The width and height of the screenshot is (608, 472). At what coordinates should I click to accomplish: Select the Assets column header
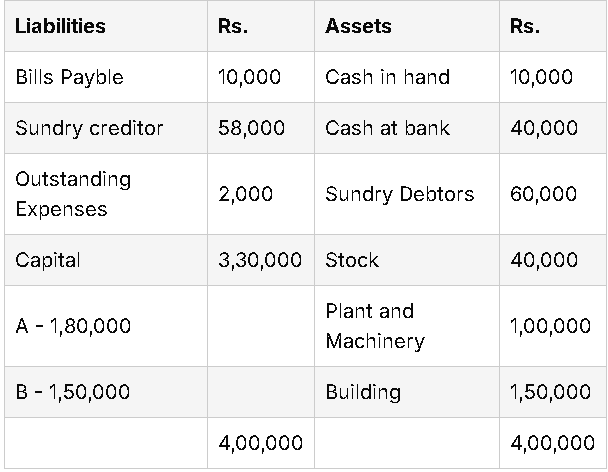358,26
